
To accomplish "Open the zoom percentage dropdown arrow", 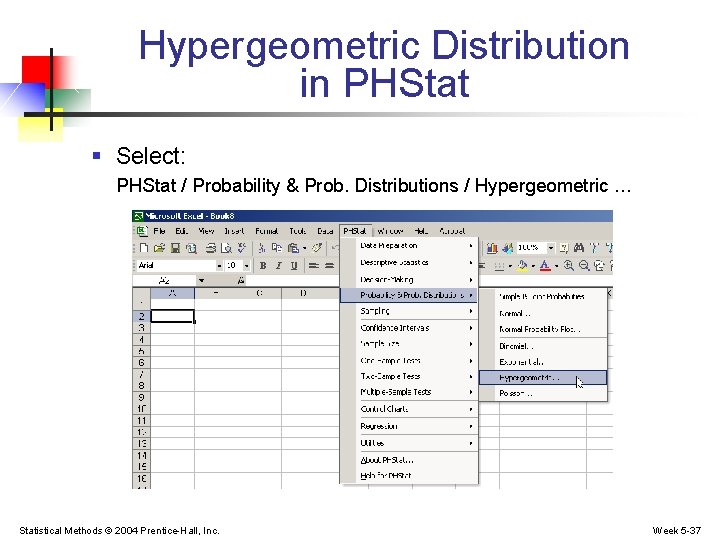I will point(551,248).
